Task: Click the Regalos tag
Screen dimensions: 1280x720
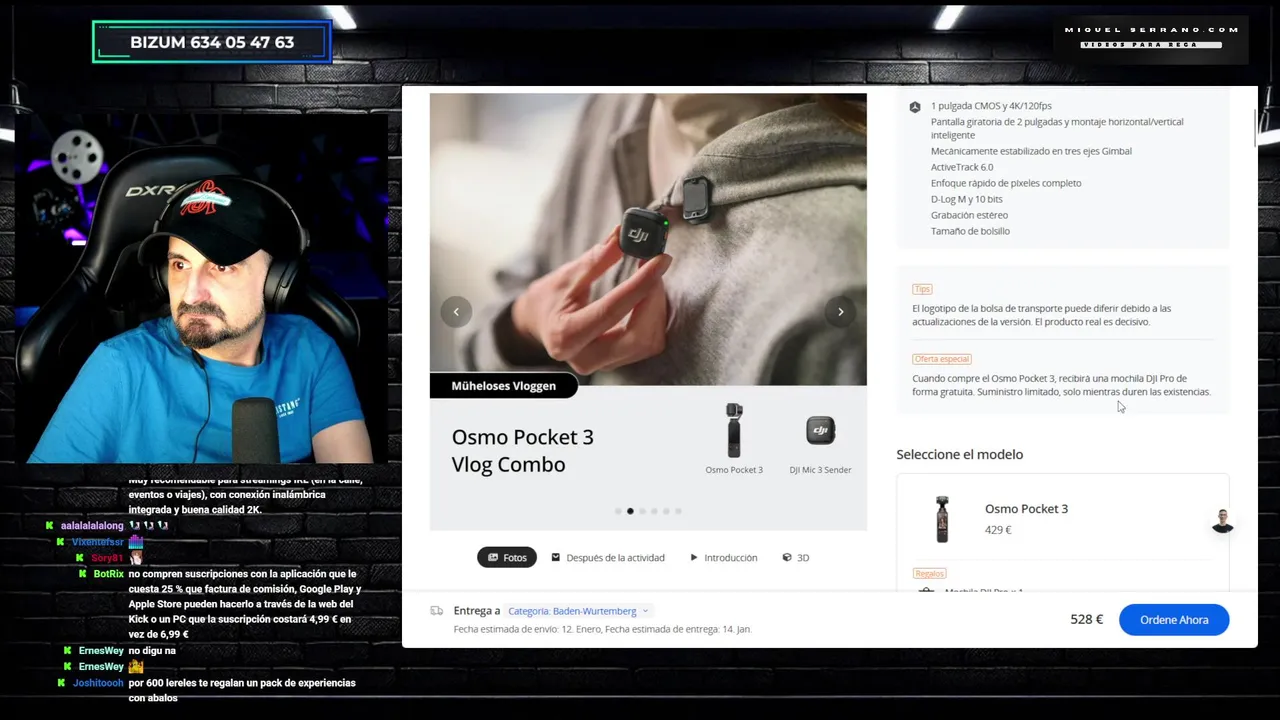Action: pos(929,574)
